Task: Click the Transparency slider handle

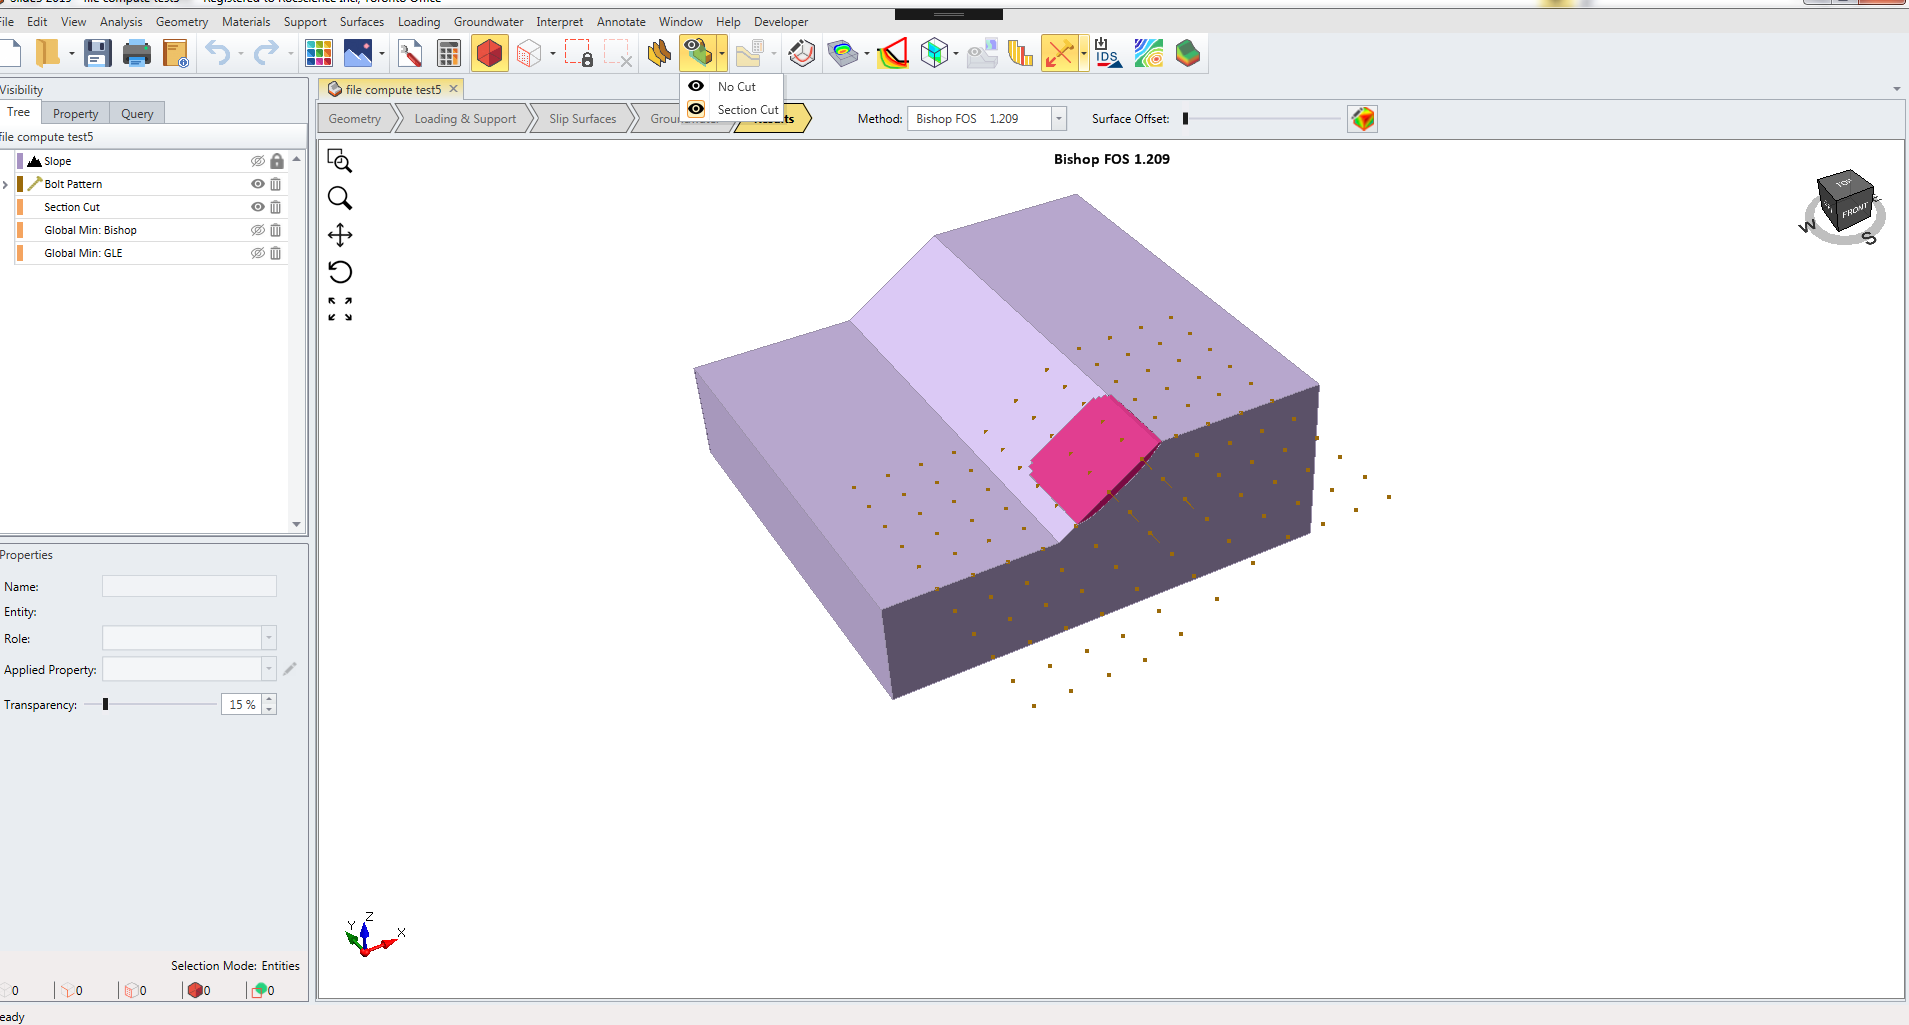Action: [x=105, y=704]
